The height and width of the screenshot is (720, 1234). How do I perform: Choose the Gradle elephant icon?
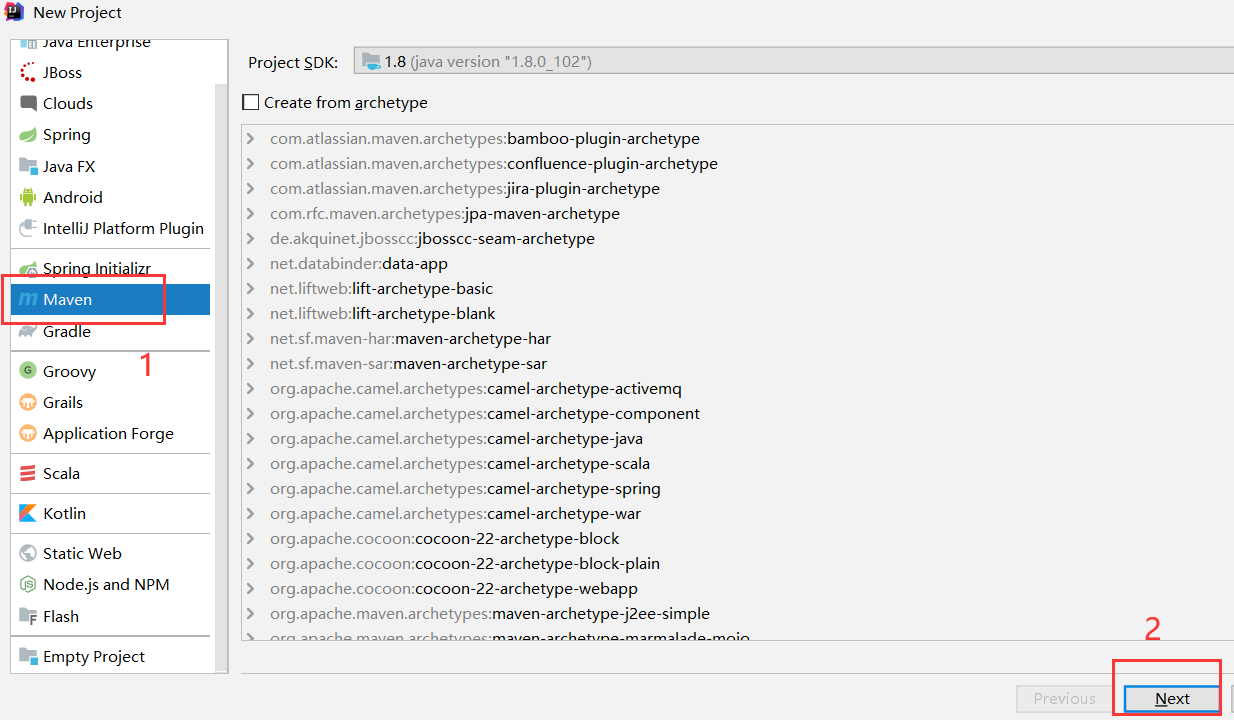pyautogui.click(x=28, y=331)
